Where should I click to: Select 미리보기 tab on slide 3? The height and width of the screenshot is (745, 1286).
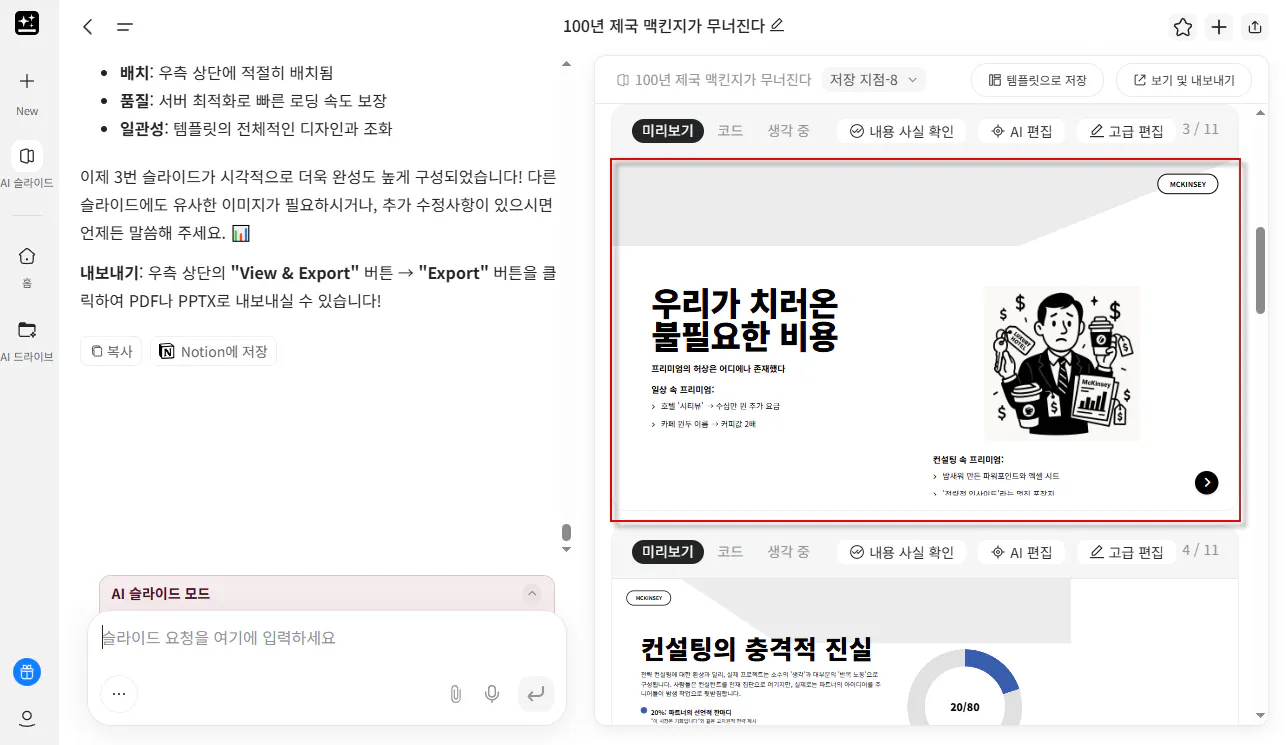click(668, 131)
